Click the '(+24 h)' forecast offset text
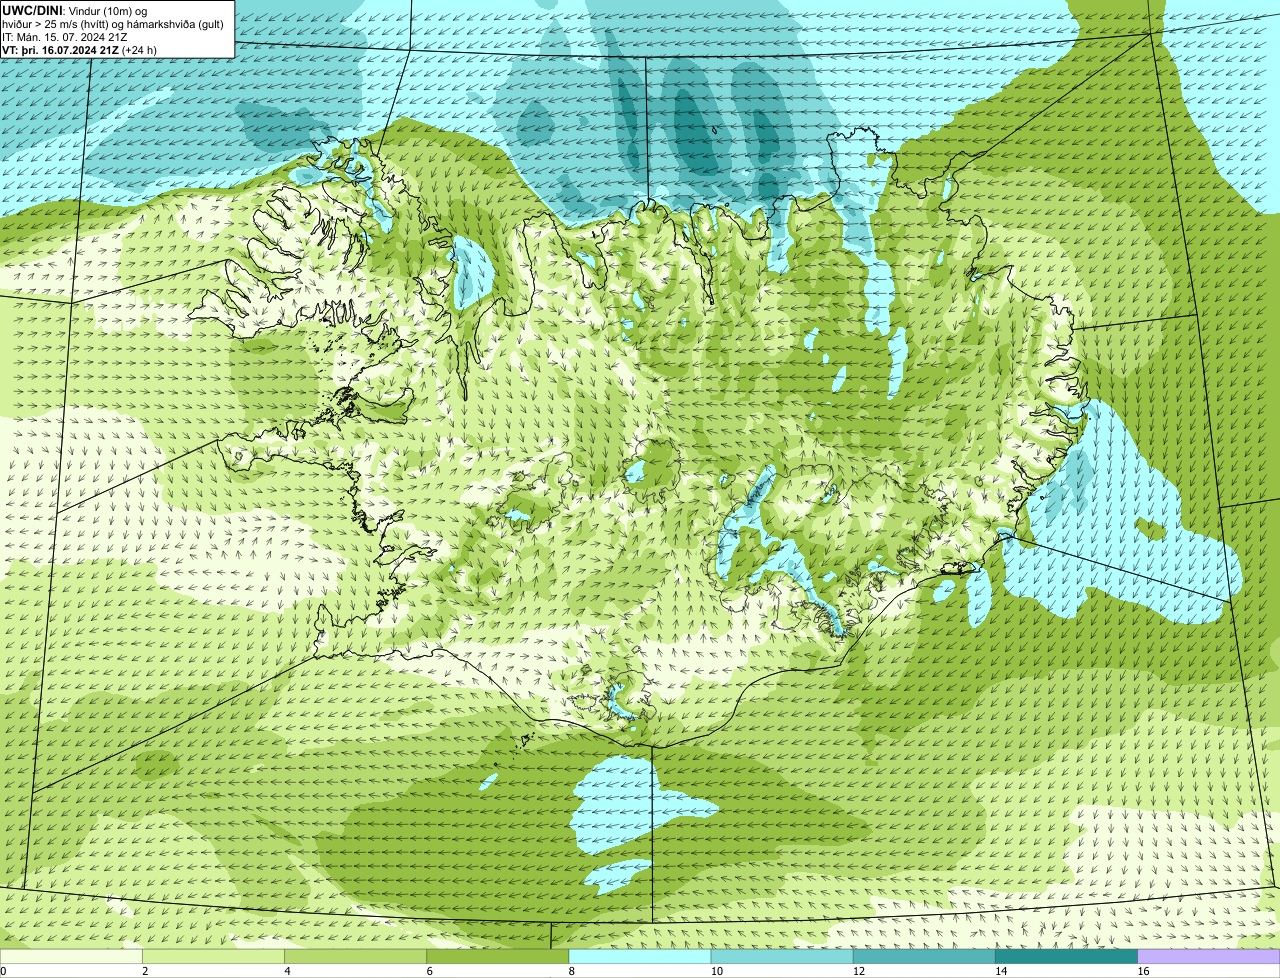Image resolution: width=1280 pixels, height=978 pixels. coord(139,50)
